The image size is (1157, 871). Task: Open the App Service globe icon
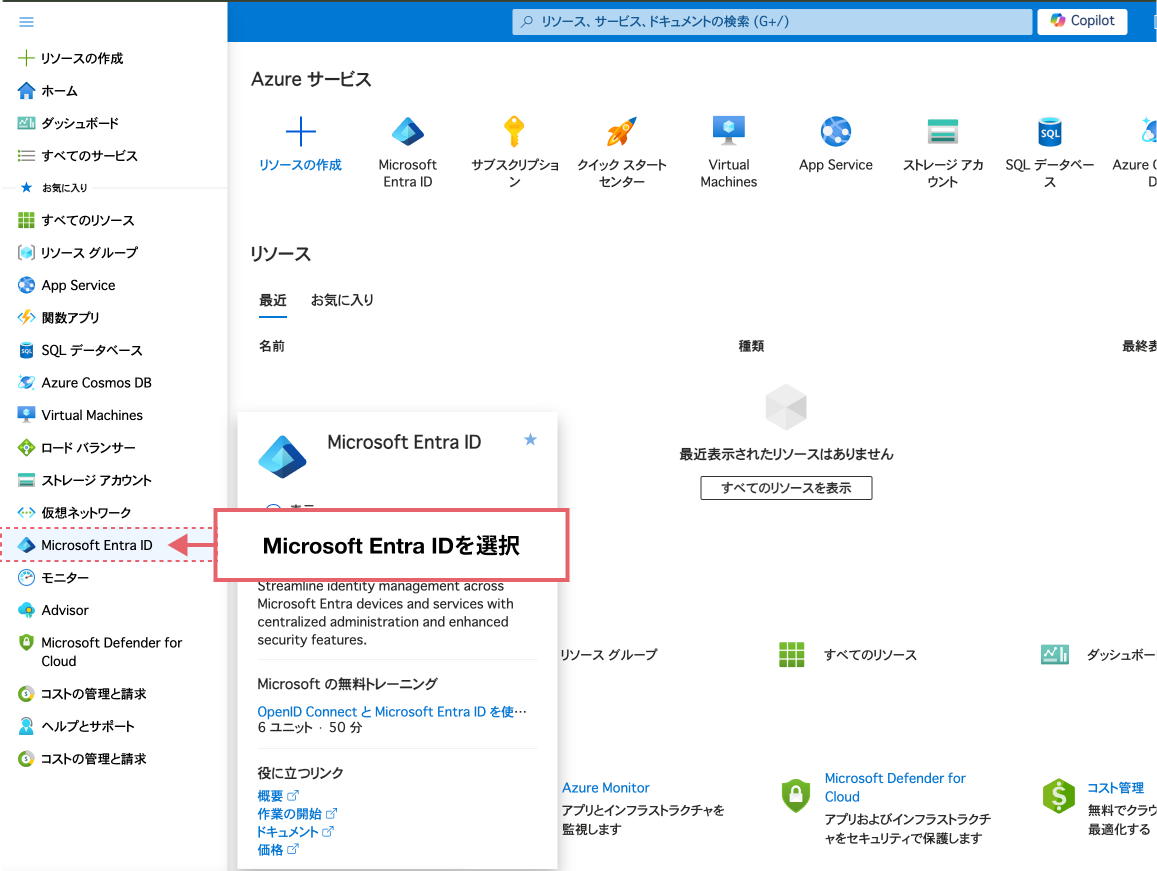pyautogui.click(x=836, y=131)
